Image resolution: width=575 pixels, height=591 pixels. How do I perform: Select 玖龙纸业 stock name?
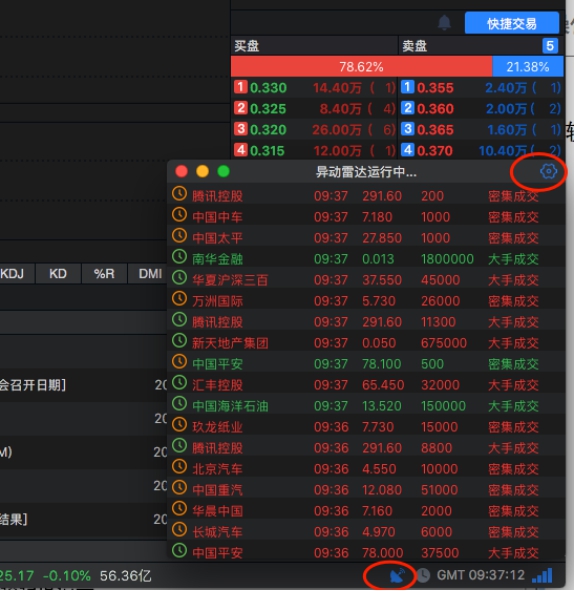tap(217, 427)
